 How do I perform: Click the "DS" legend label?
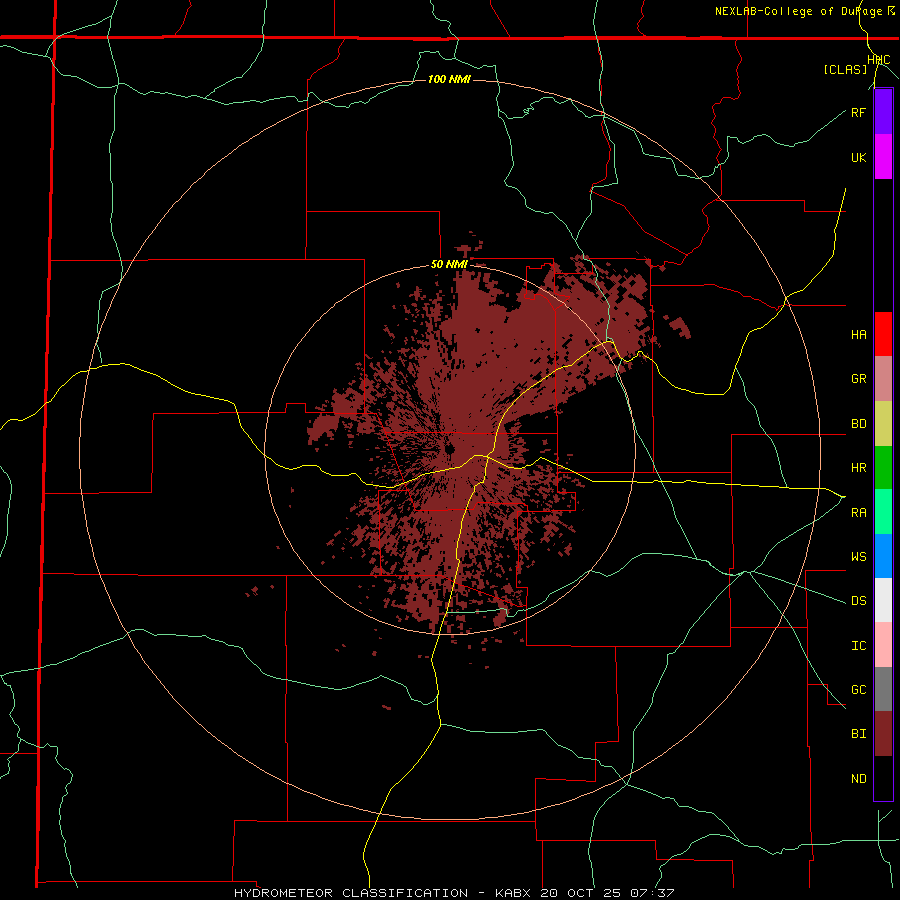pos(858,601)
